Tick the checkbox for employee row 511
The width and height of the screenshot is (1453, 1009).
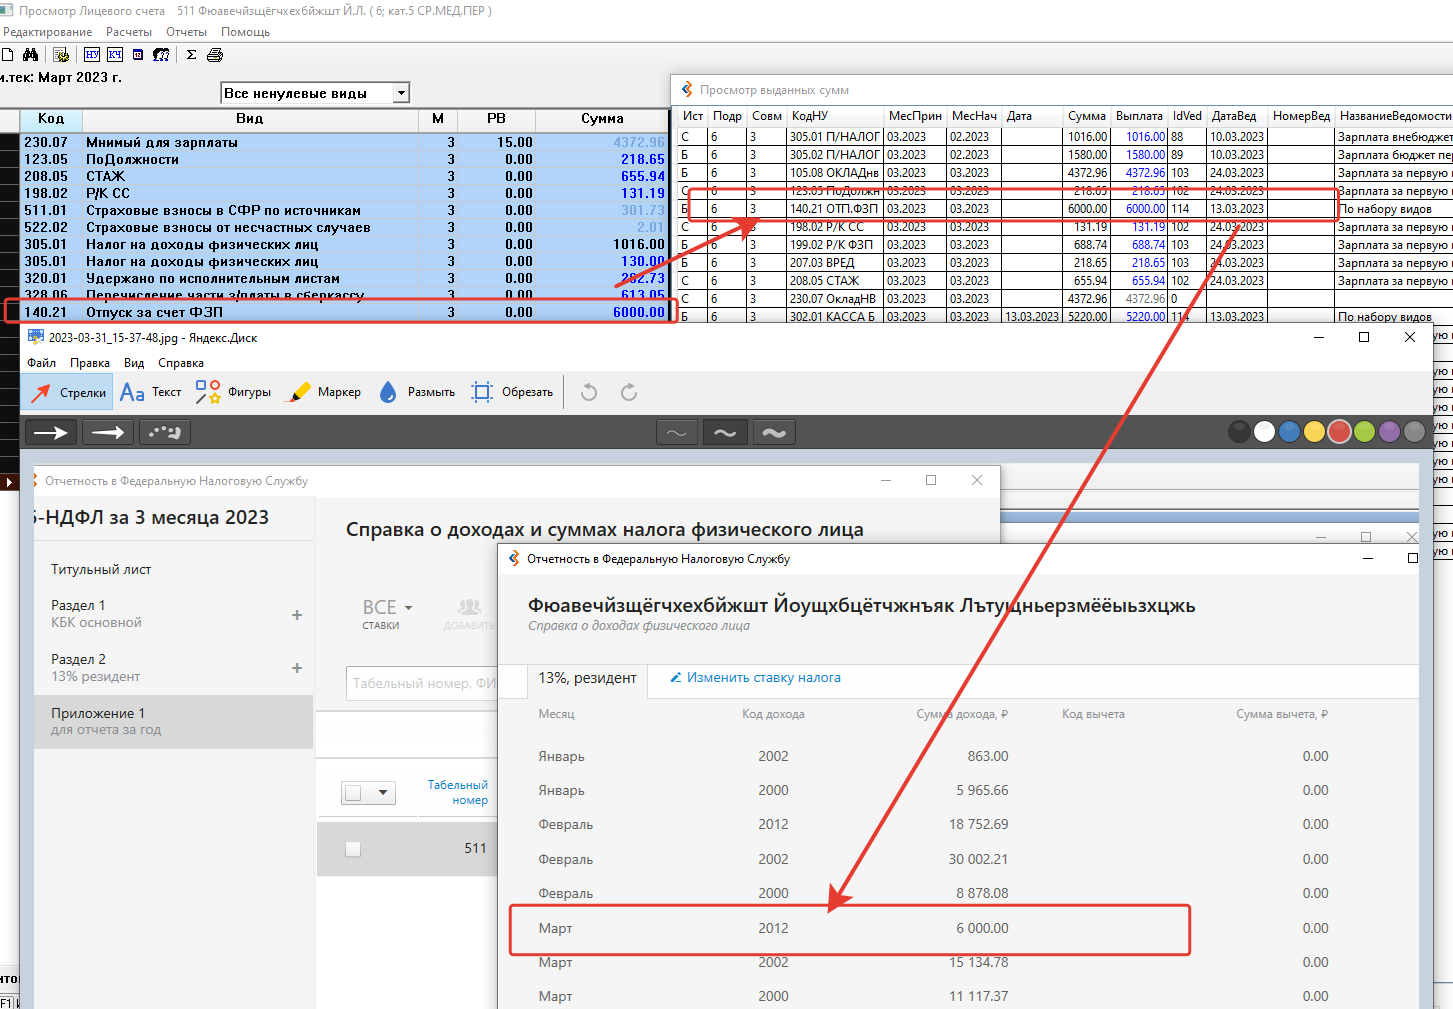pos(352,849)
